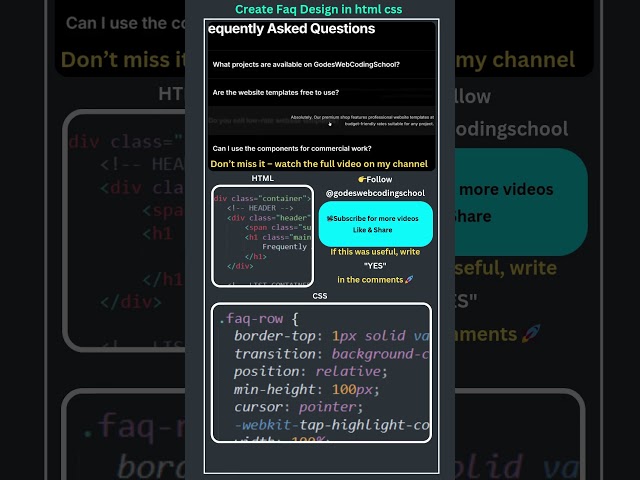Click the blurred 'my channel' text in the right background
The width and height of the screenshot is (640, 480).
(x=516, y=60)
